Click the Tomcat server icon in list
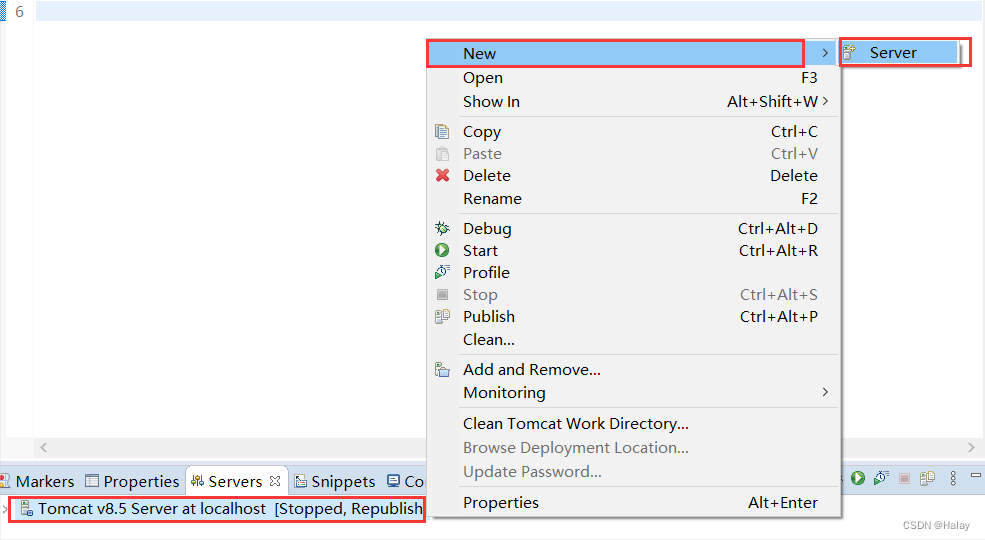985x540 pixels. [26, 508]
